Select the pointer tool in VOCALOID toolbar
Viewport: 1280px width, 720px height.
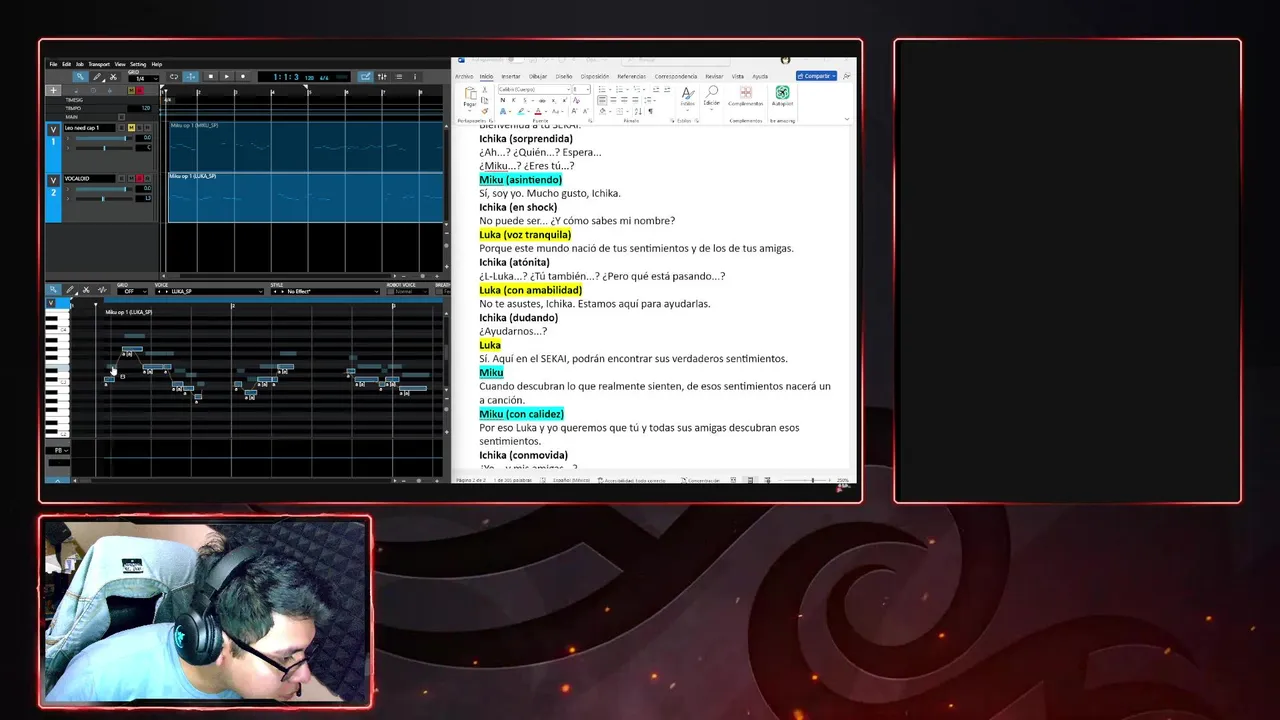[x=80, y=77]
